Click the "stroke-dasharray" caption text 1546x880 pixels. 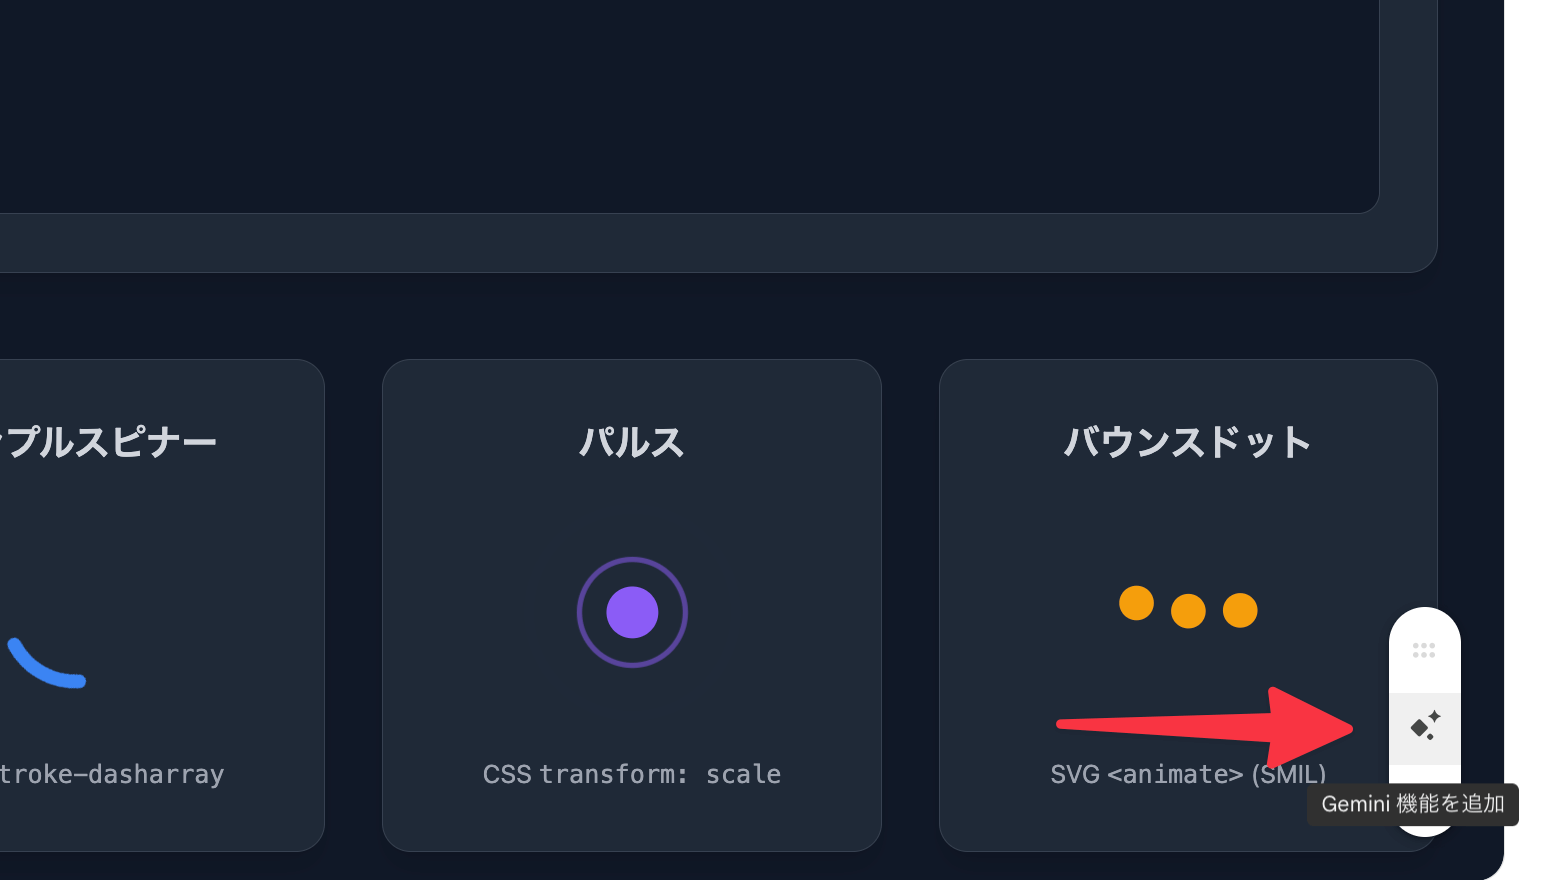tap(112, 774)
